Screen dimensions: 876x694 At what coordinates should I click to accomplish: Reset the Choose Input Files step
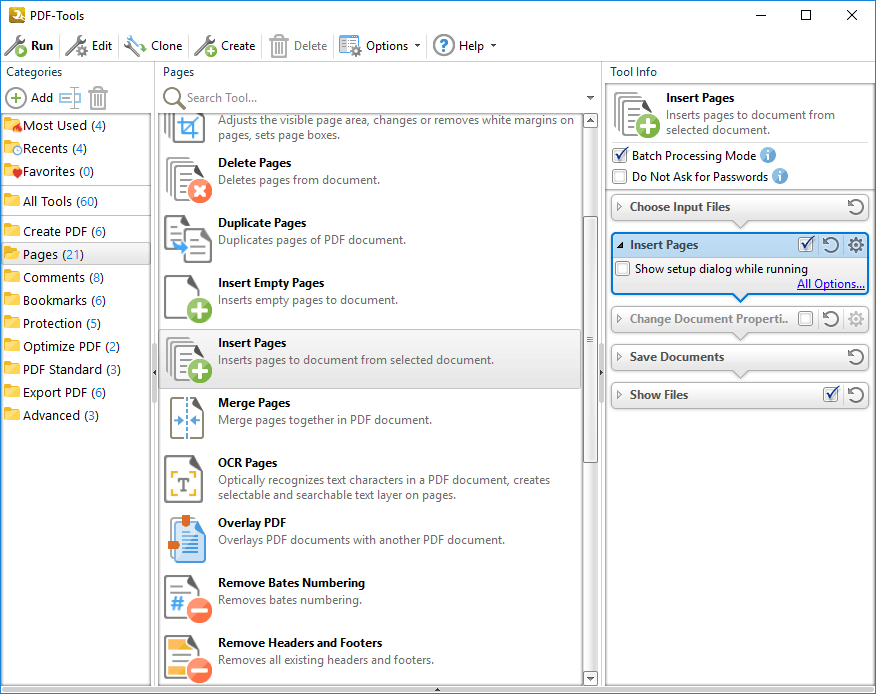point(855,207)
